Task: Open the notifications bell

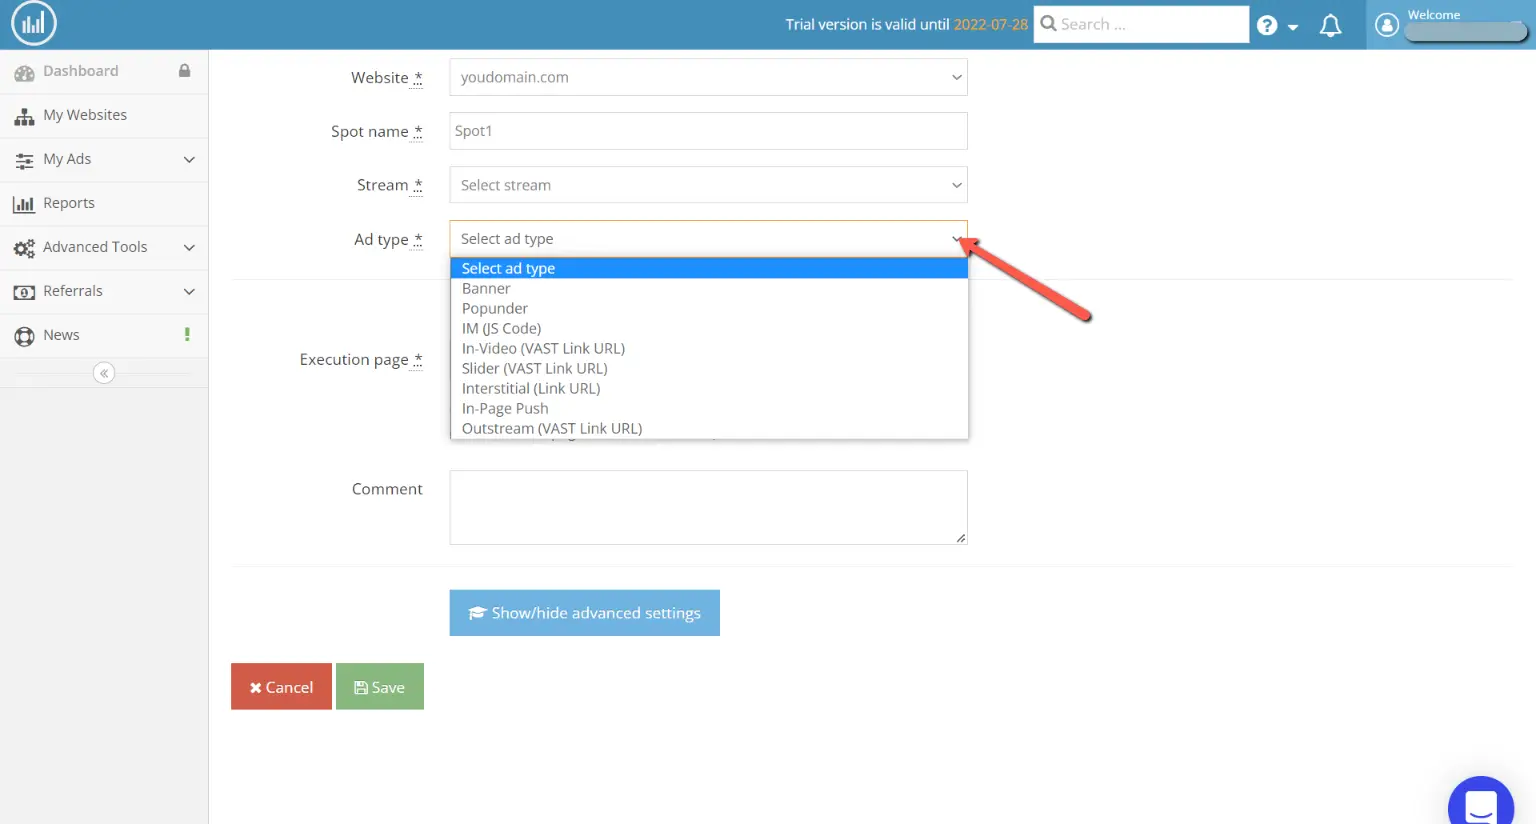Action: click(1330, 26)
